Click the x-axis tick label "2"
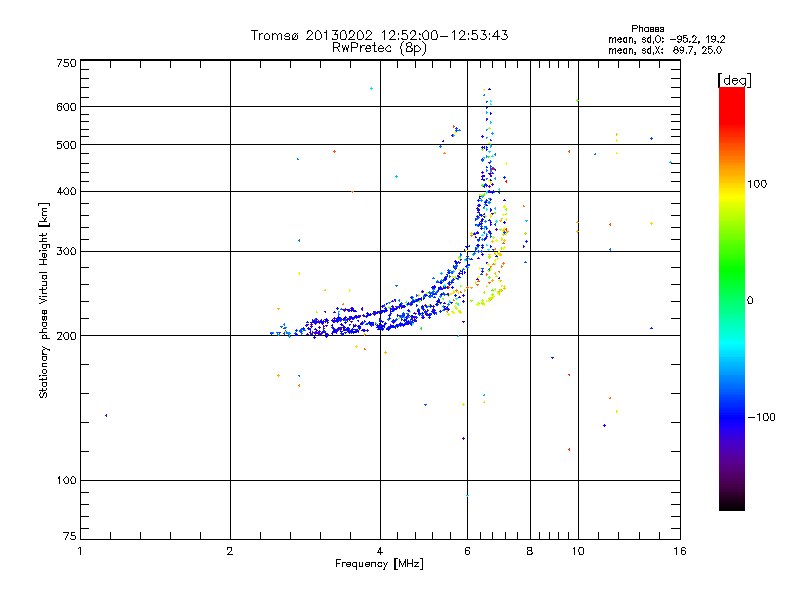Image resolution: width=800 pixels, height=600 pixels. [x=230, y=551]
